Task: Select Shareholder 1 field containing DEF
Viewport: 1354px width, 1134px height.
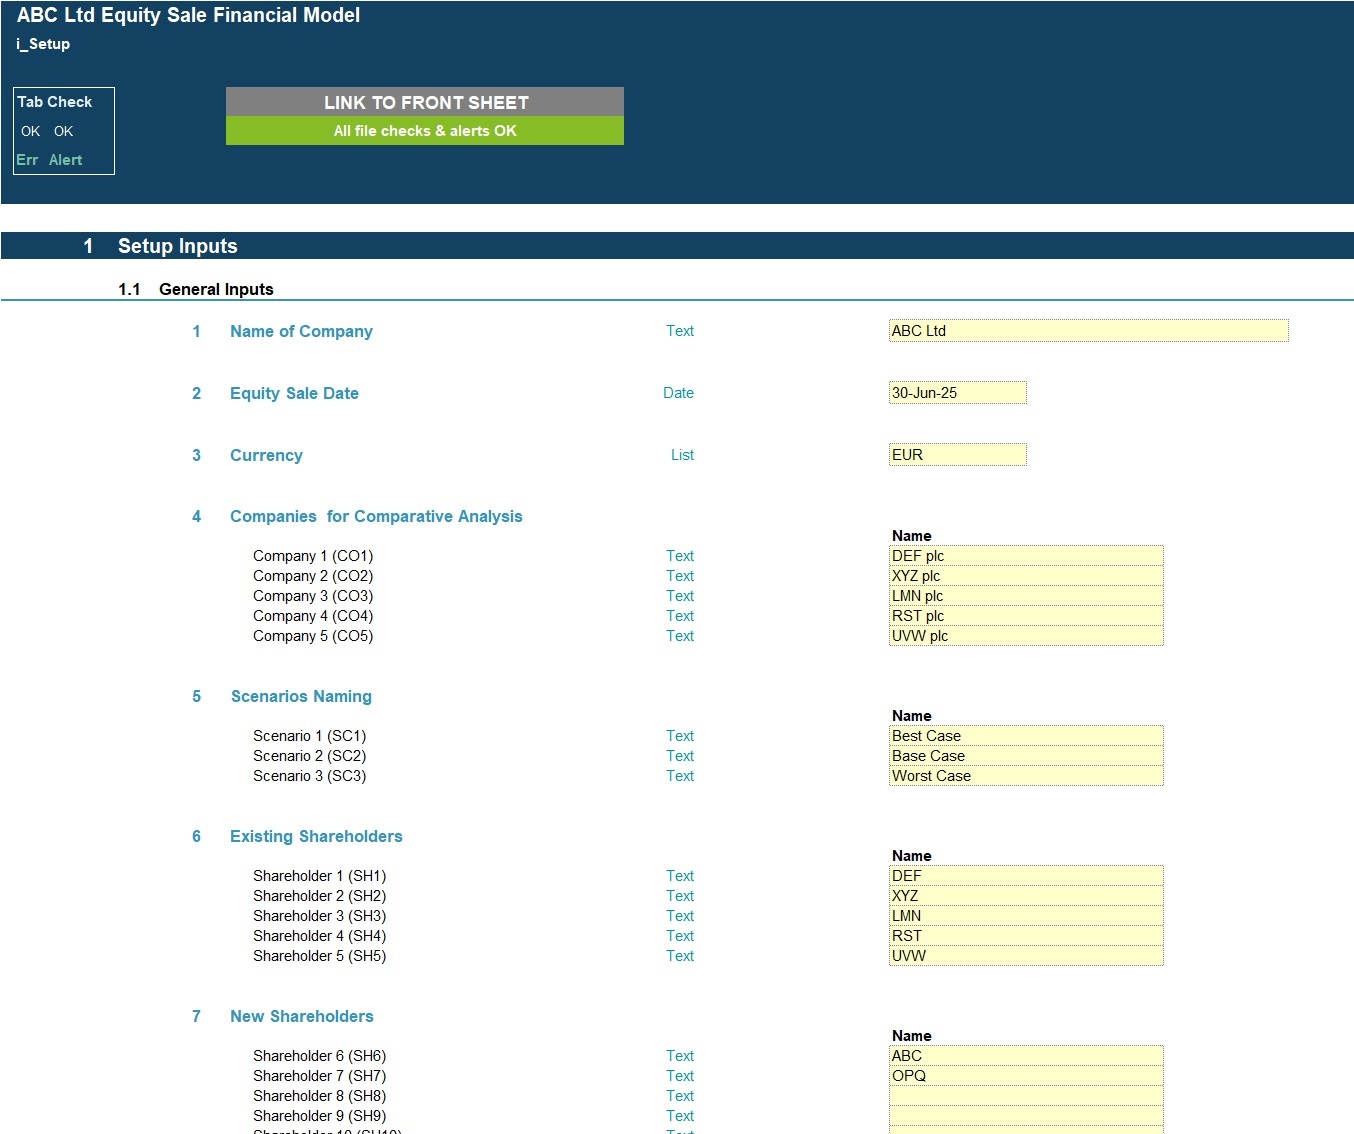Action: (1025, 875)
